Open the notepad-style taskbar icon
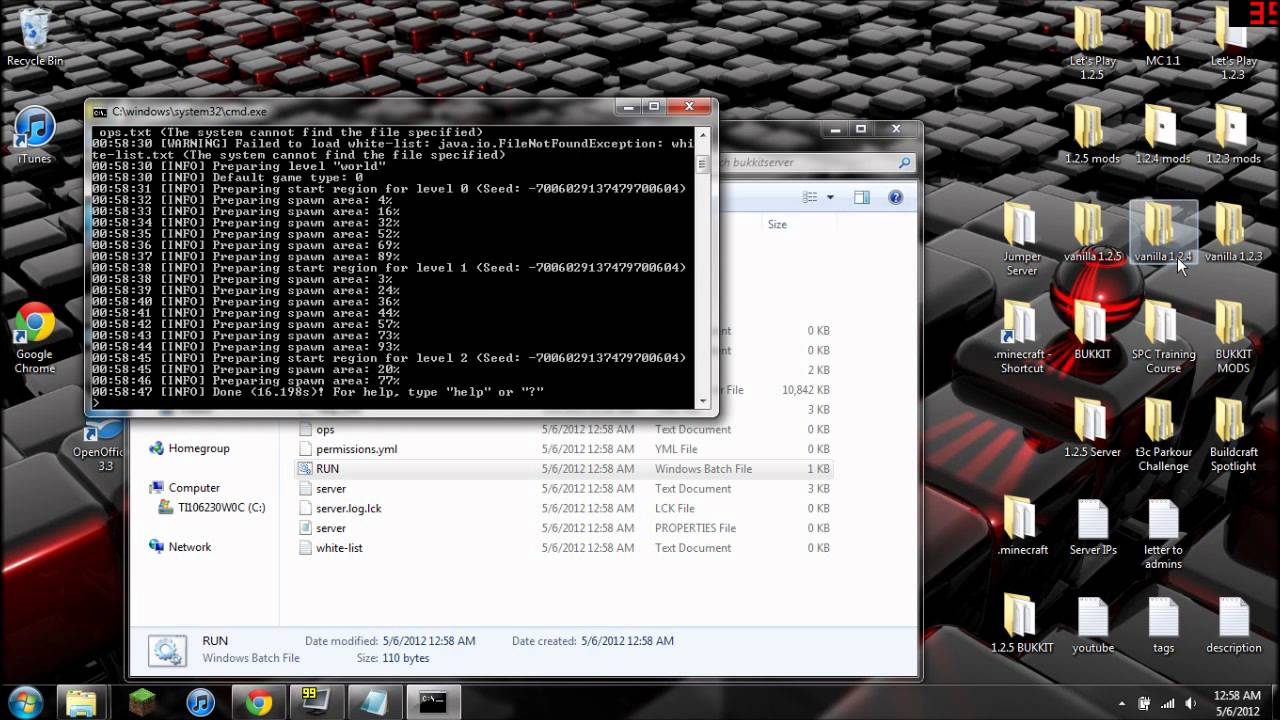This screenshot has width=1280, height=720. [375, 702]
